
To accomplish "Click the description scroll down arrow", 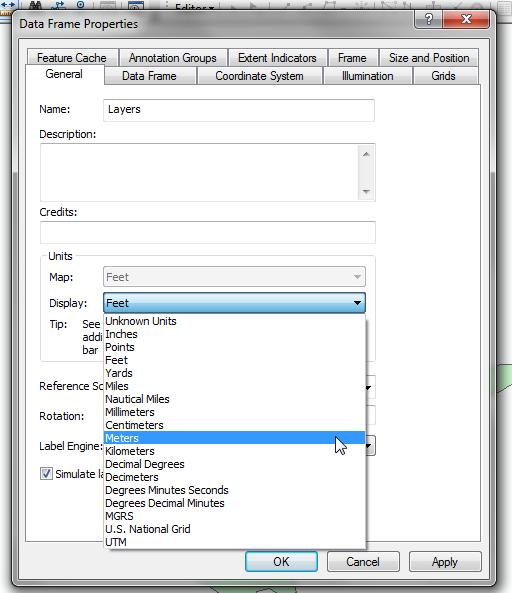I will 366,191.
